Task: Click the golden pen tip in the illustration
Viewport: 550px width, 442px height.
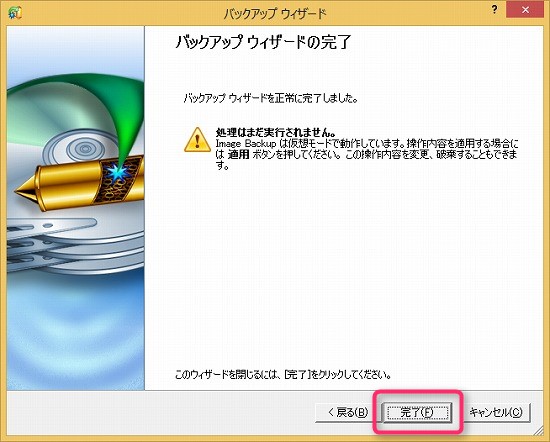Action: (25, 191)
